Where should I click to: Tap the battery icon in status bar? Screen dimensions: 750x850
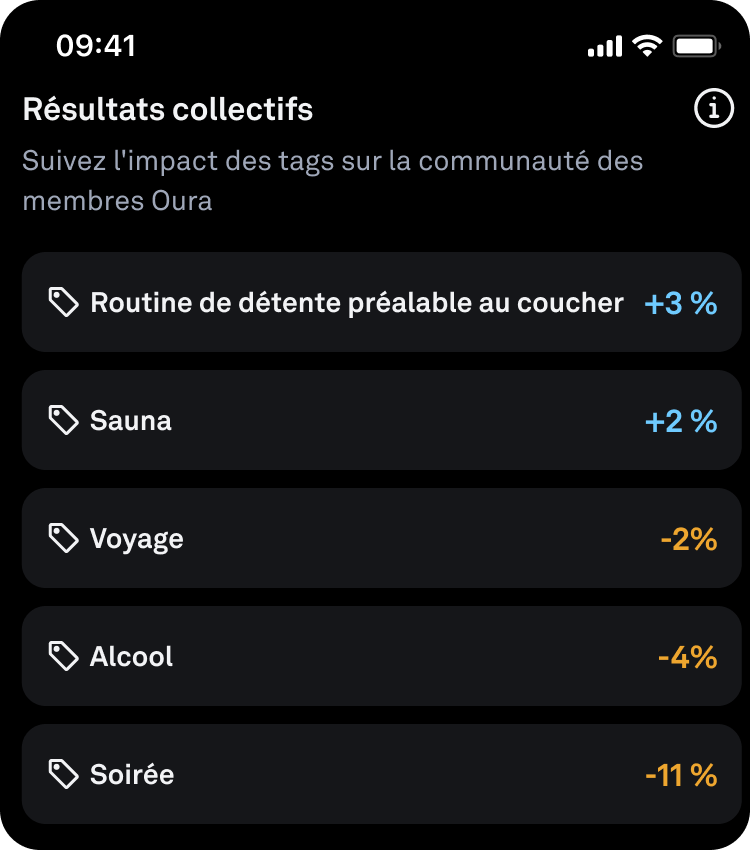click(697, 46)
